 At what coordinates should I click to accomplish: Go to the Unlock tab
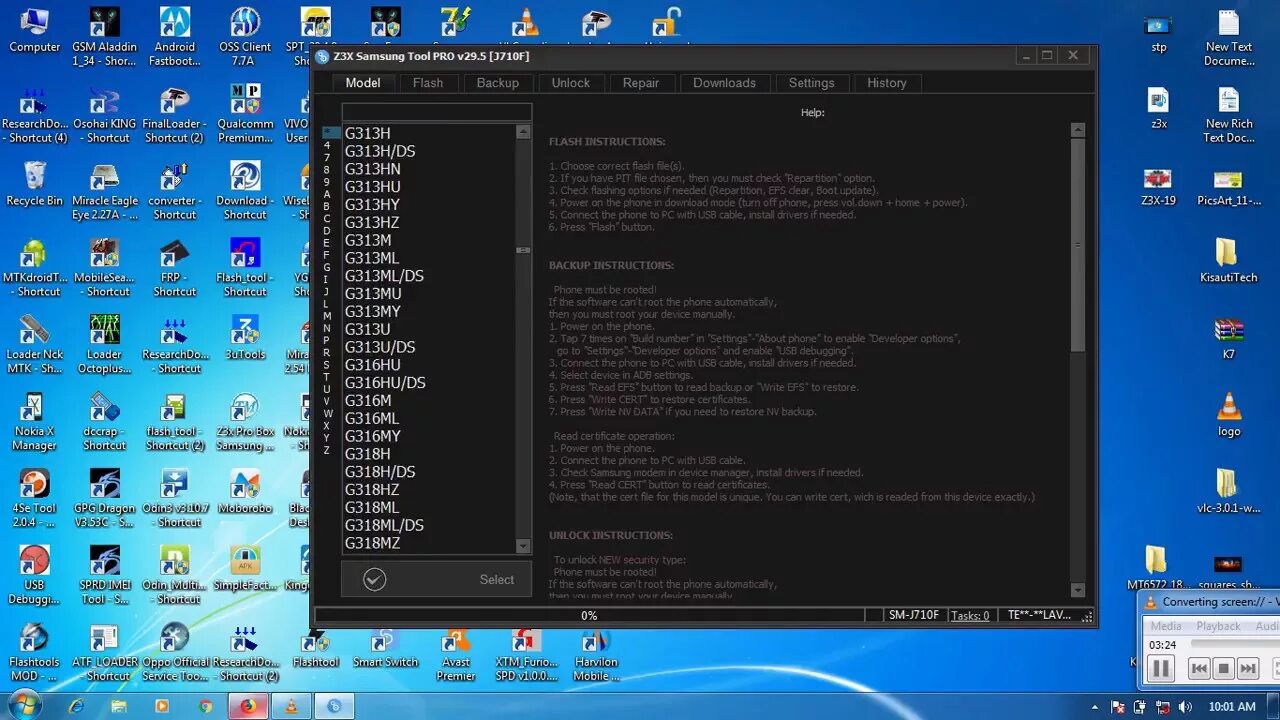(570, 83)
